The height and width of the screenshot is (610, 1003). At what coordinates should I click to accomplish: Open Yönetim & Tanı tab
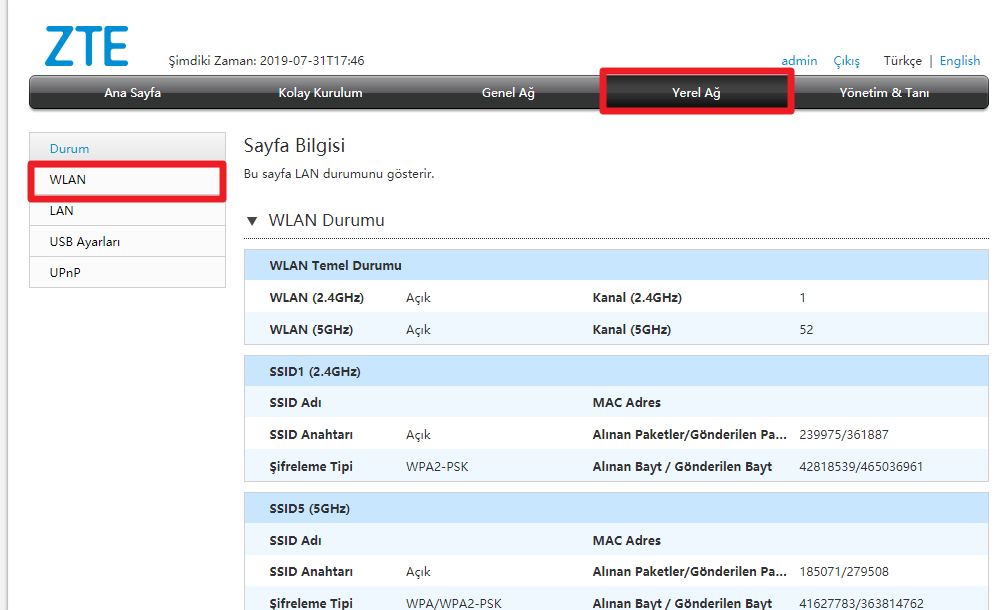[x=884, y=93]
